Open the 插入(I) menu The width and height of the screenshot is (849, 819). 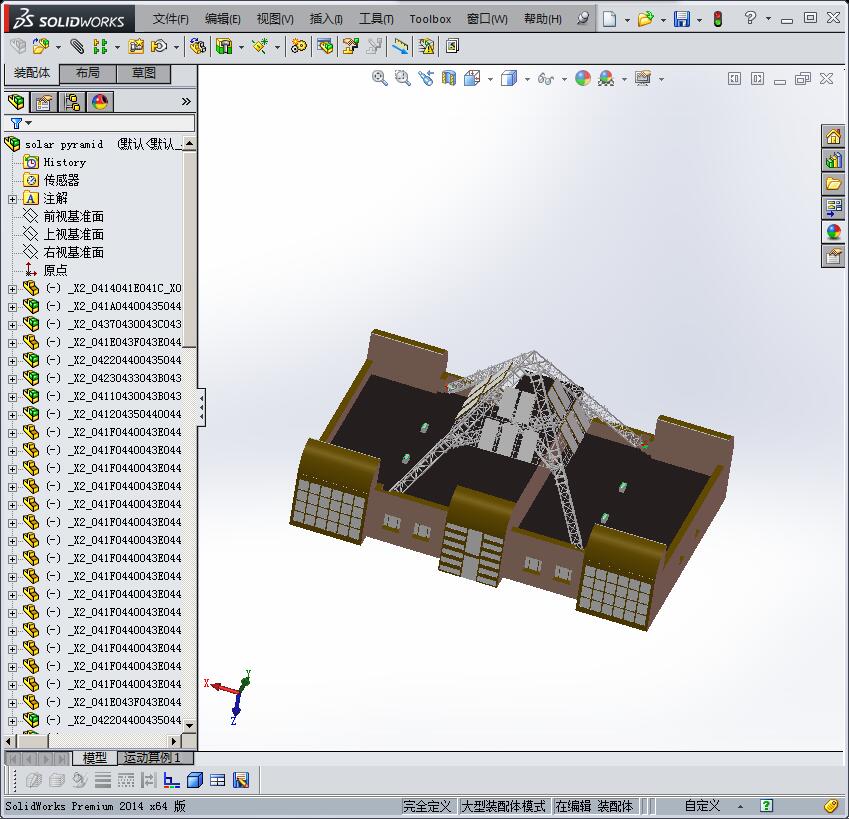[326, 19]
